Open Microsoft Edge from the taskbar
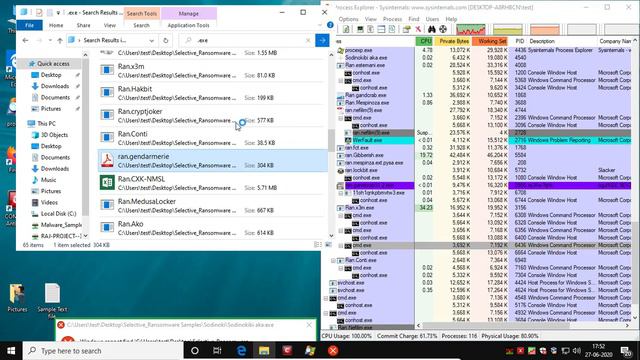The height and width of the screenshot is (360, 640). [x=241, y=351]
